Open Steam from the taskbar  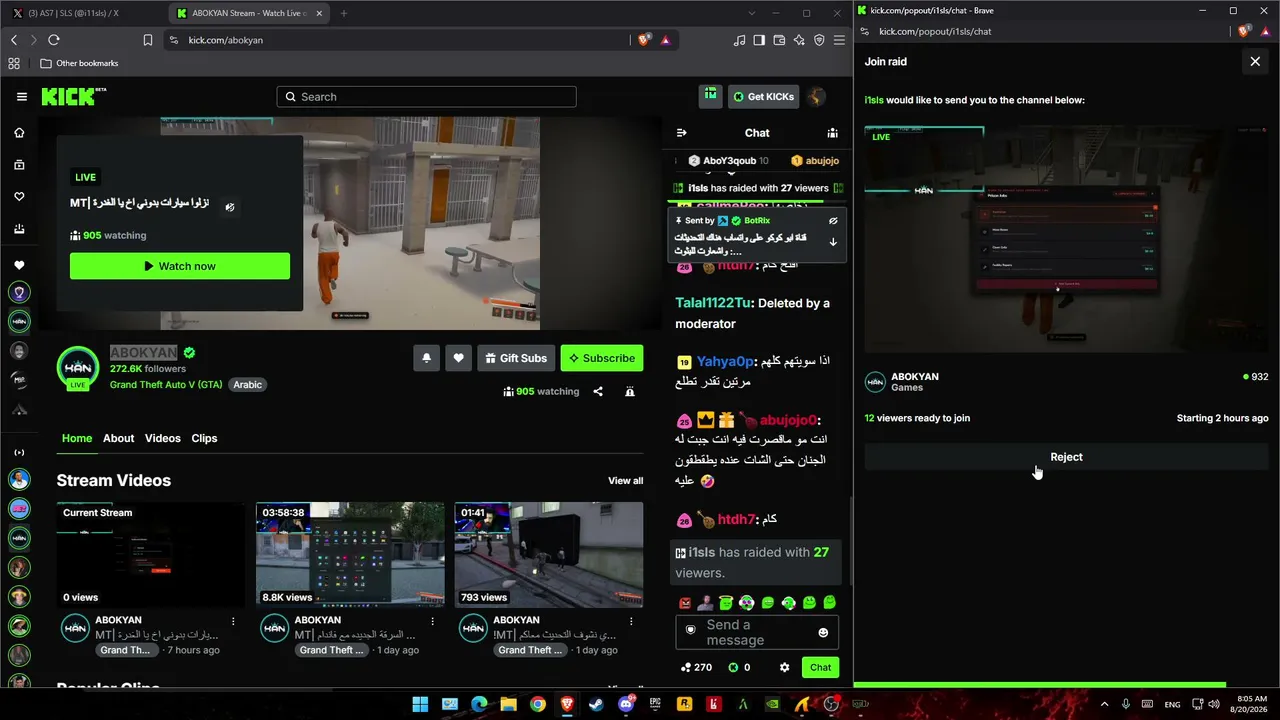[x=597, y=704]
